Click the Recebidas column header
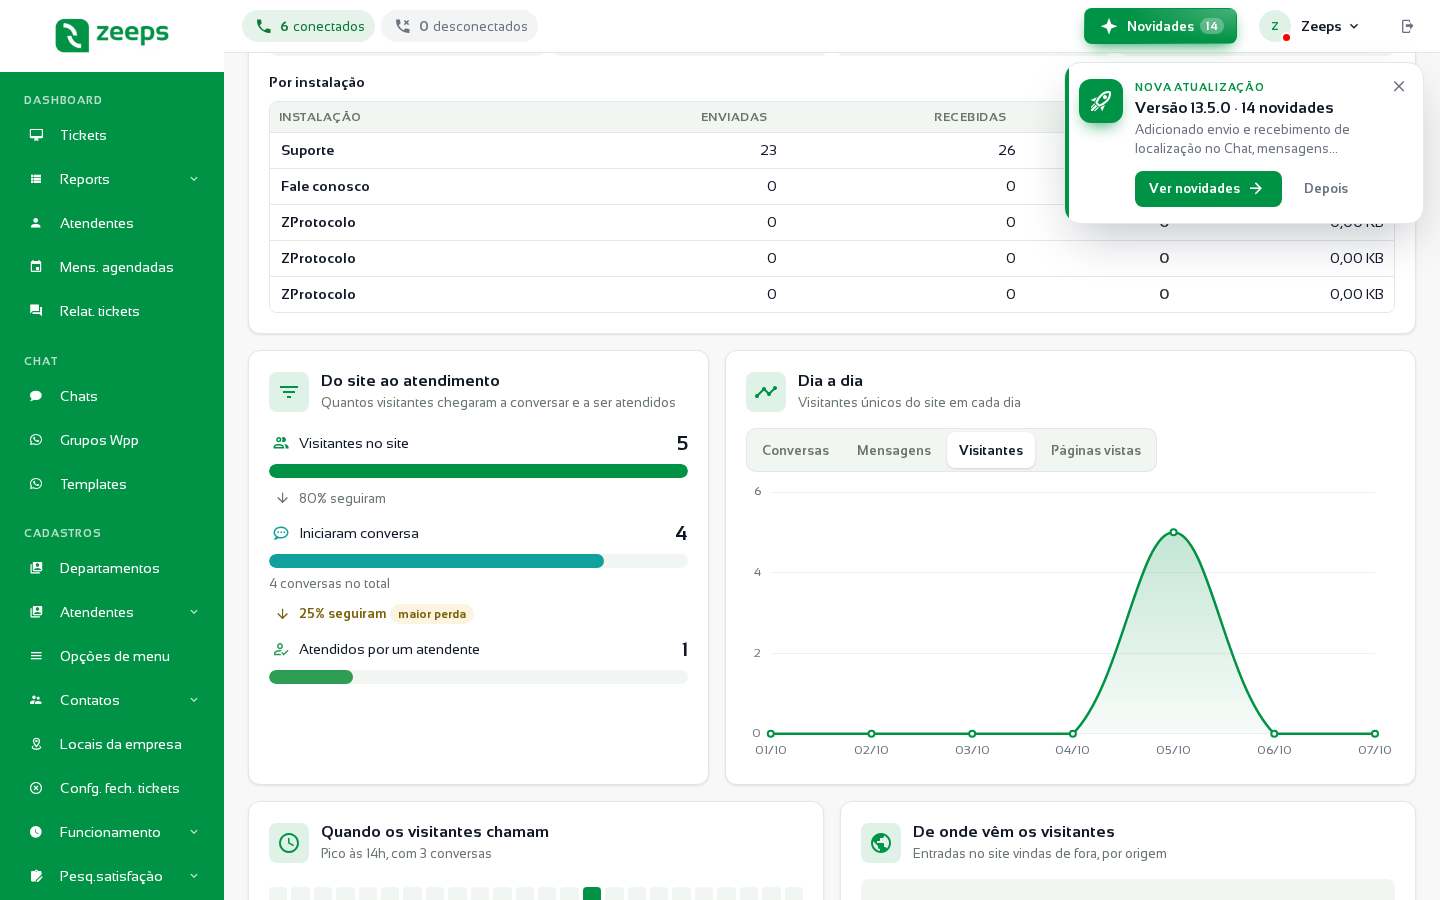Image resolution: width=1440 pixels, height=900 pixels. pos(970,117)
